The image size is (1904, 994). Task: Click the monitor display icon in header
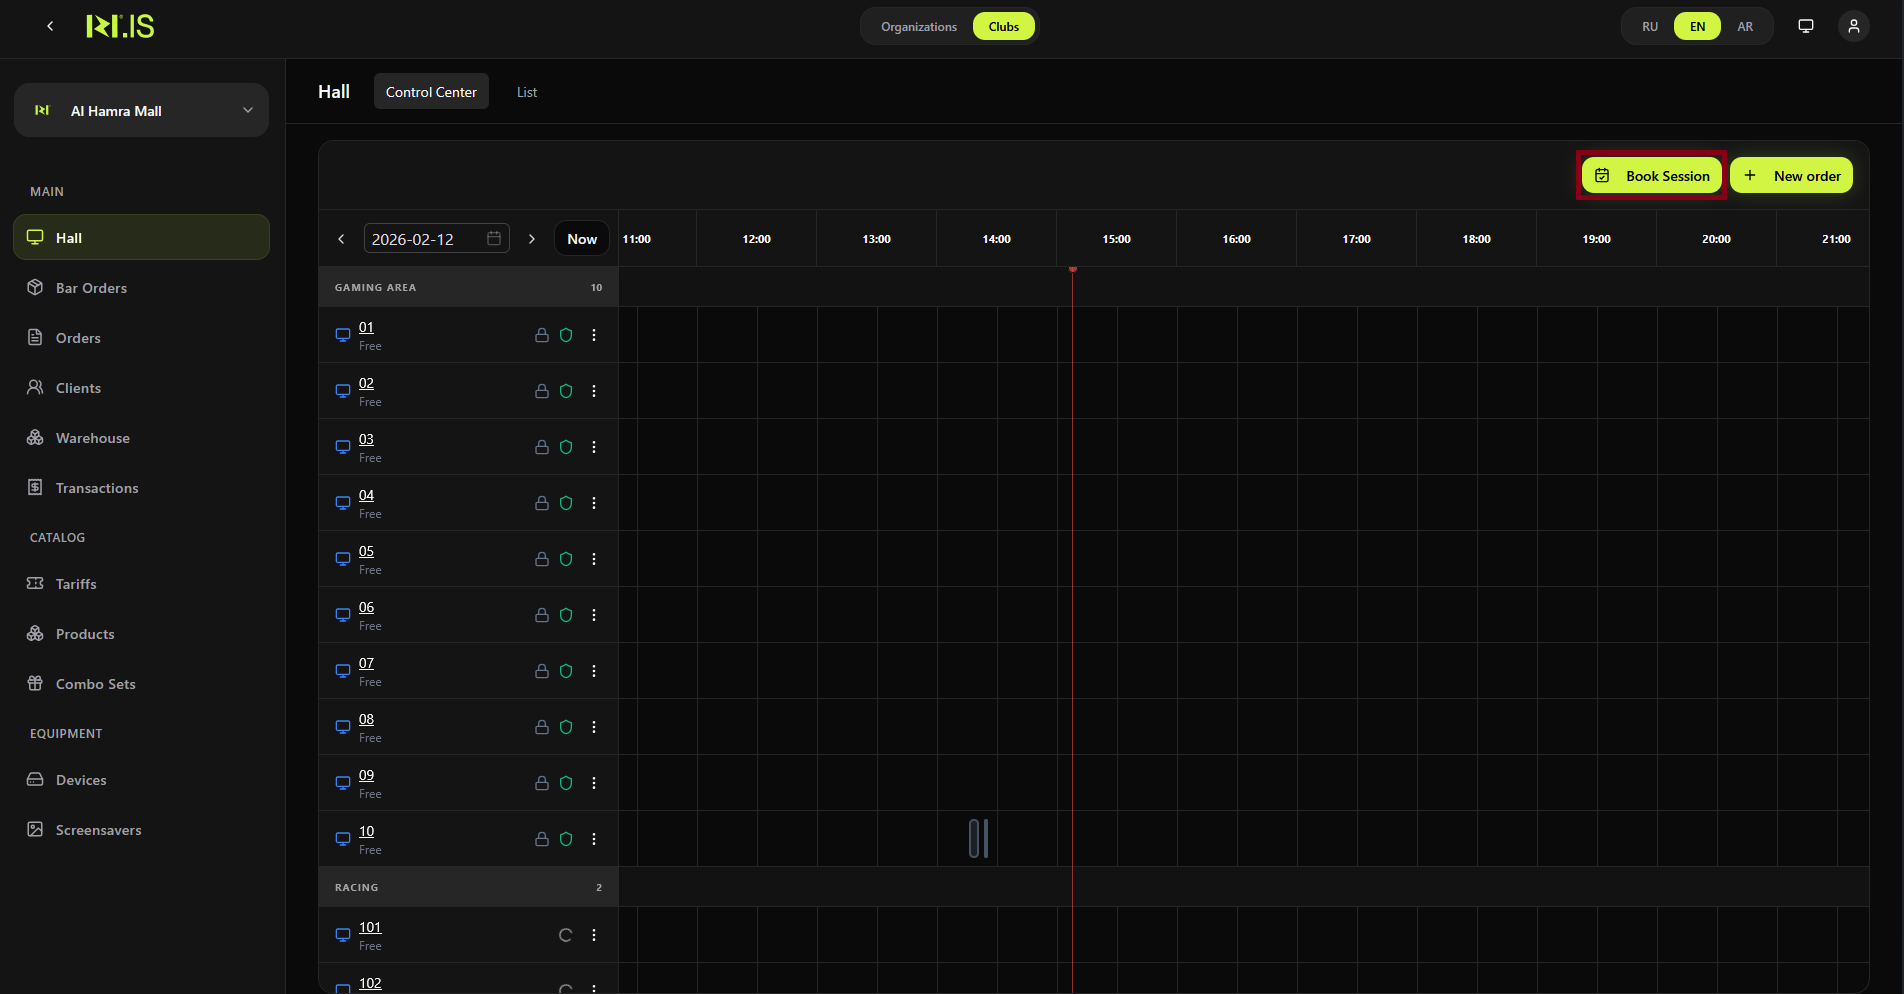coord(1805,26)
